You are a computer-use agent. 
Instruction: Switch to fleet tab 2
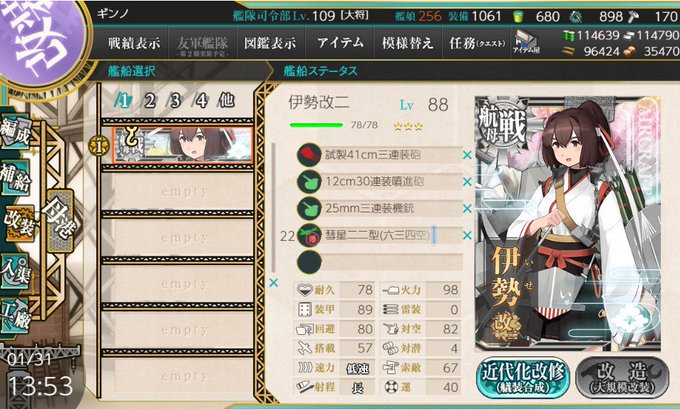click(150, 101)
